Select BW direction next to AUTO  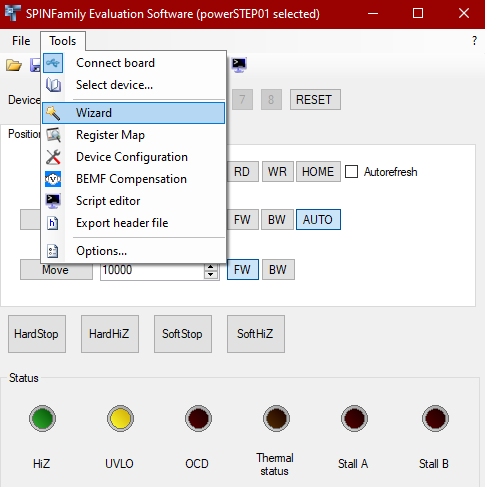click(277, 220)
